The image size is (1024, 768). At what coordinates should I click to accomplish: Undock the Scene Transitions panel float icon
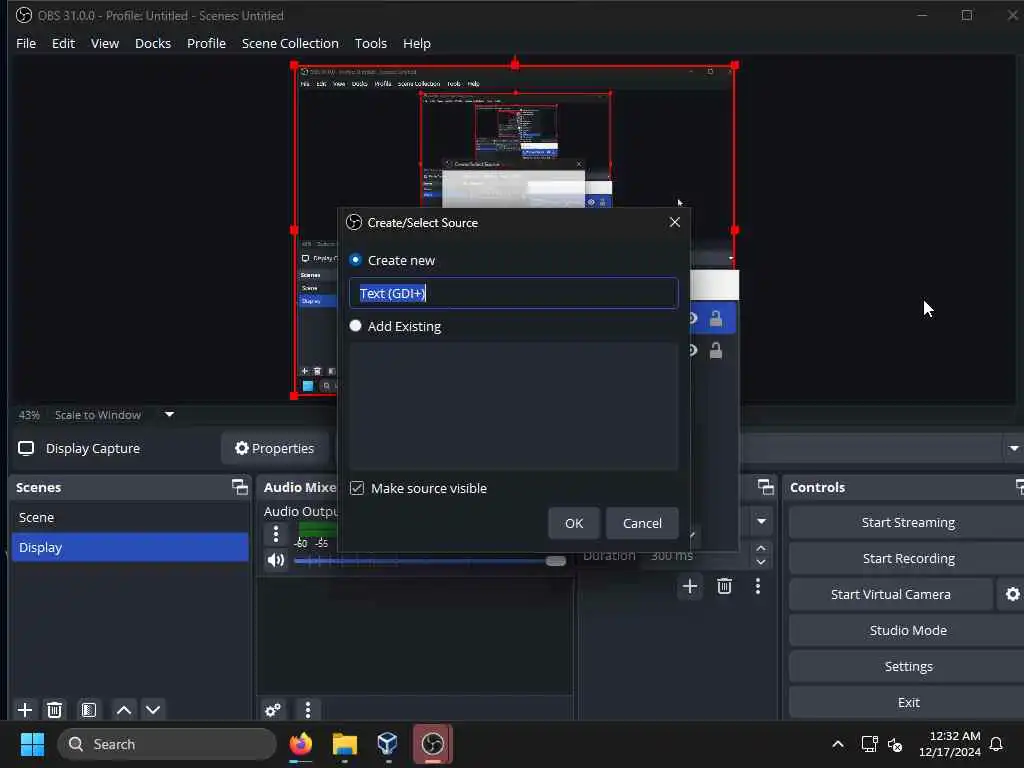[x=765, y=487]
